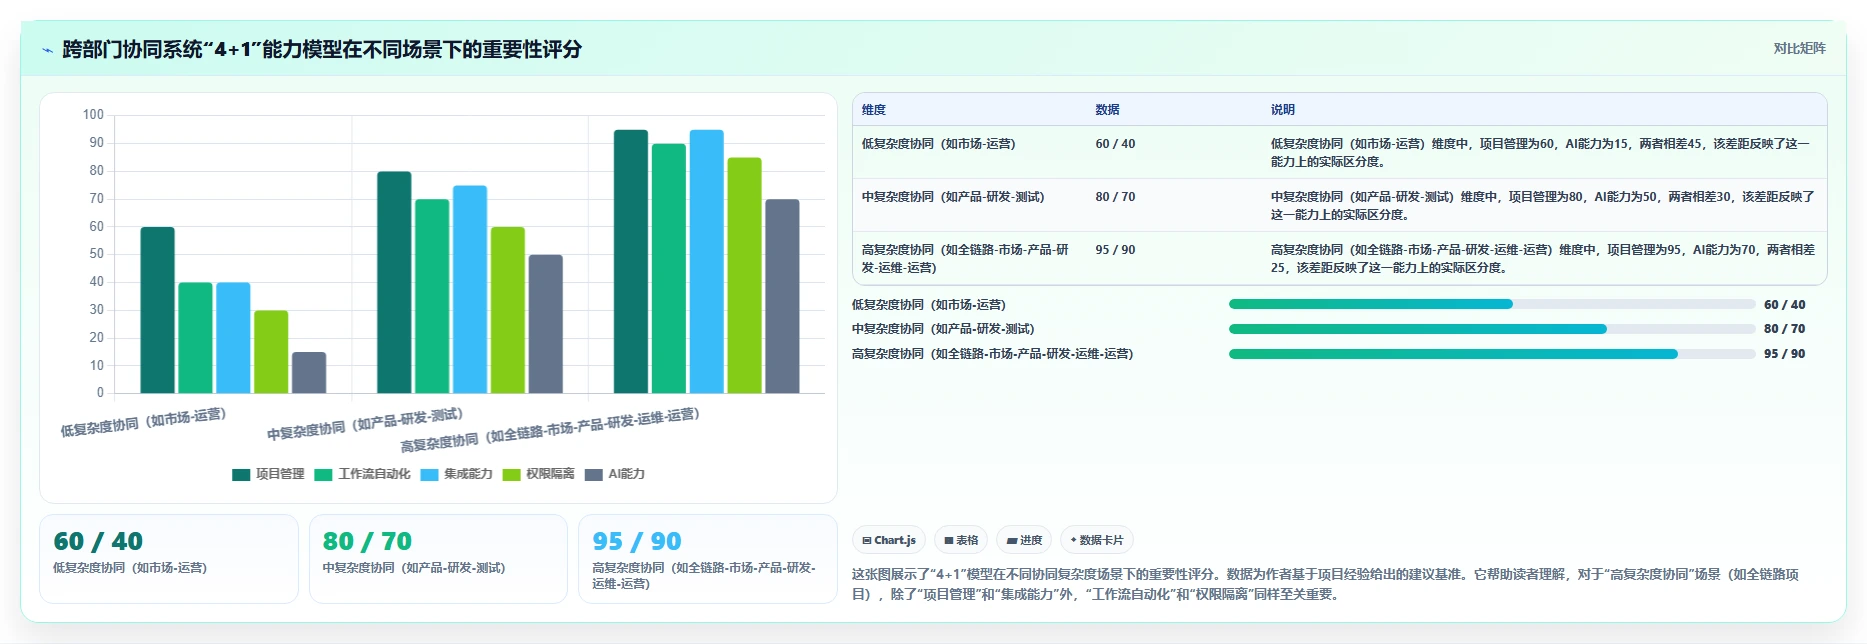Select the 表格 tag chip
The image size is (1867, 644).
point(961,540)
